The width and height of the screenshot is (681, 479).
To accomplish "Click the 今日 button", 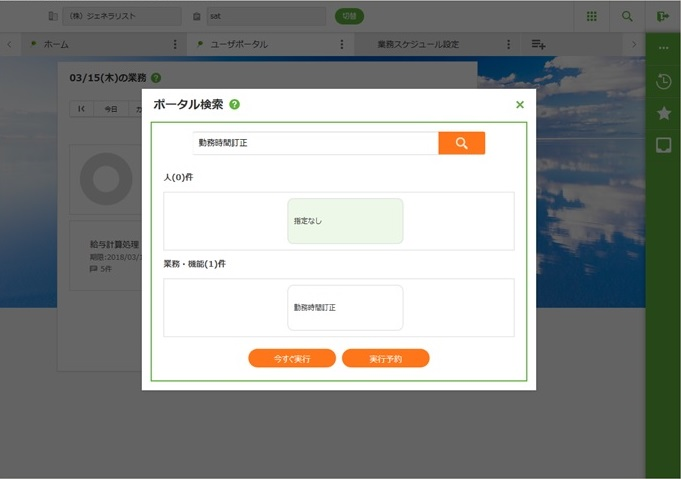I will pos(111,109).
